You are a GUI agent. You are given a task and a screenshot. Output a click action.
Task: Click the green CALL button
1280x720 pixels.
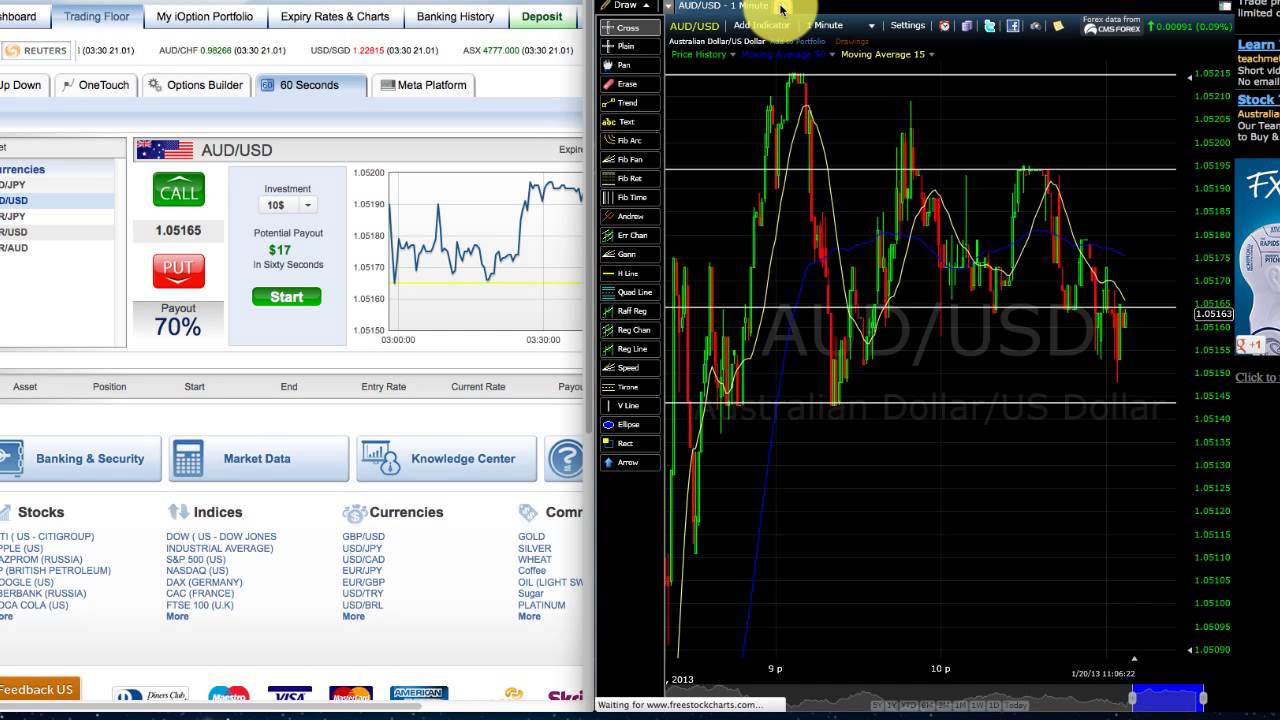pos(179,190)
